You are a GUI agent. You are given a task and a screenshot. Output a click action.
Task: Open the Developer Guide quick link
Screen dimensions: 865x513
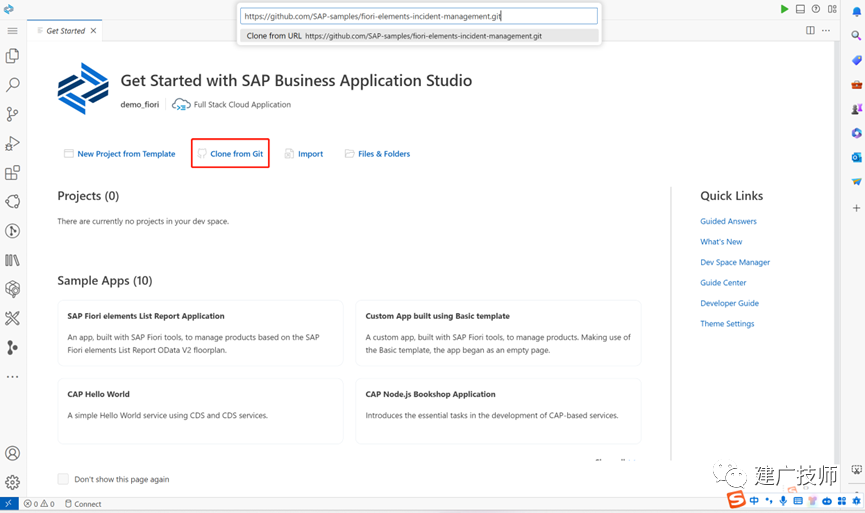729,303
